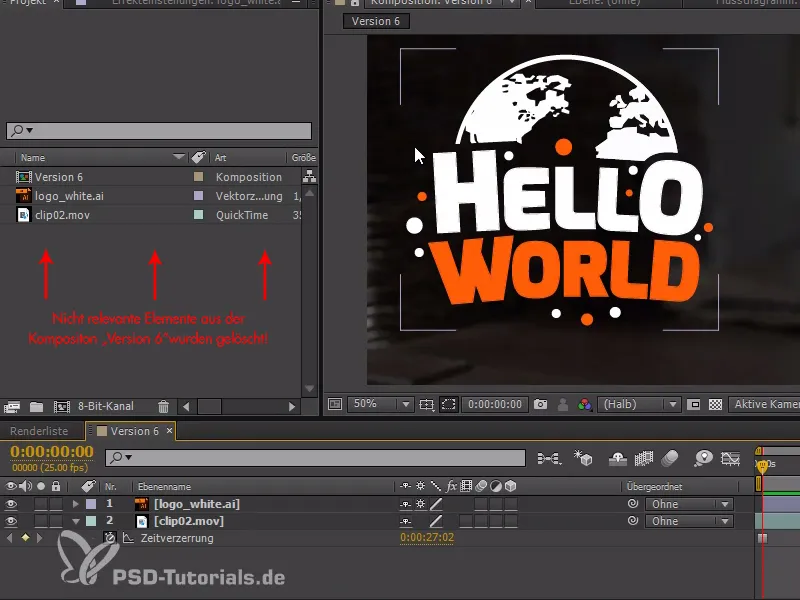
Task: Open the 8-Bit-Kanal color depth setting
Action: point(106,406)
